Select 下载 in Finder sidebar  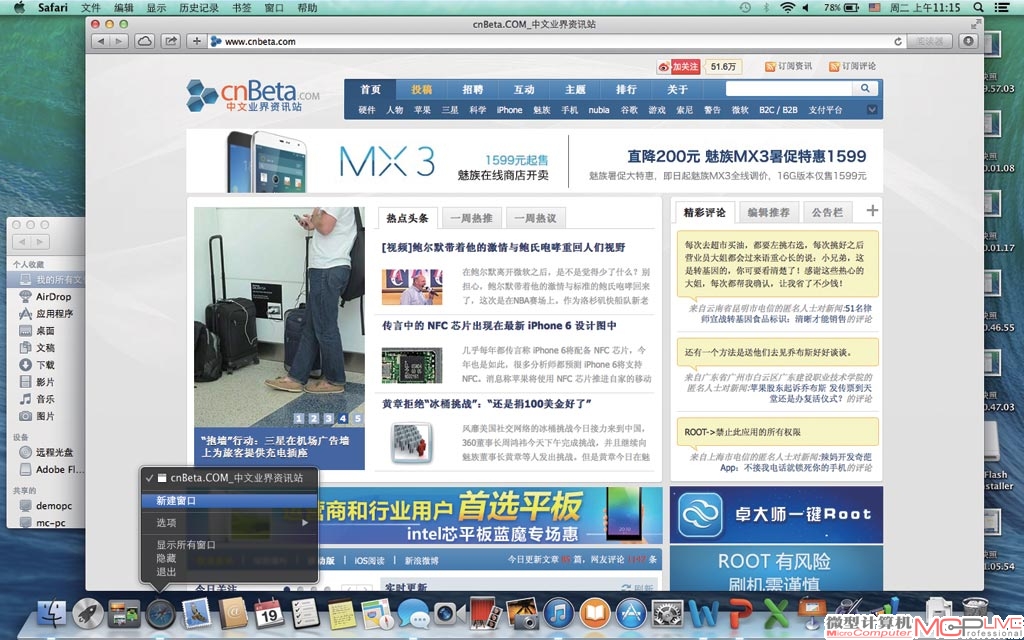[x=45, y=364]
